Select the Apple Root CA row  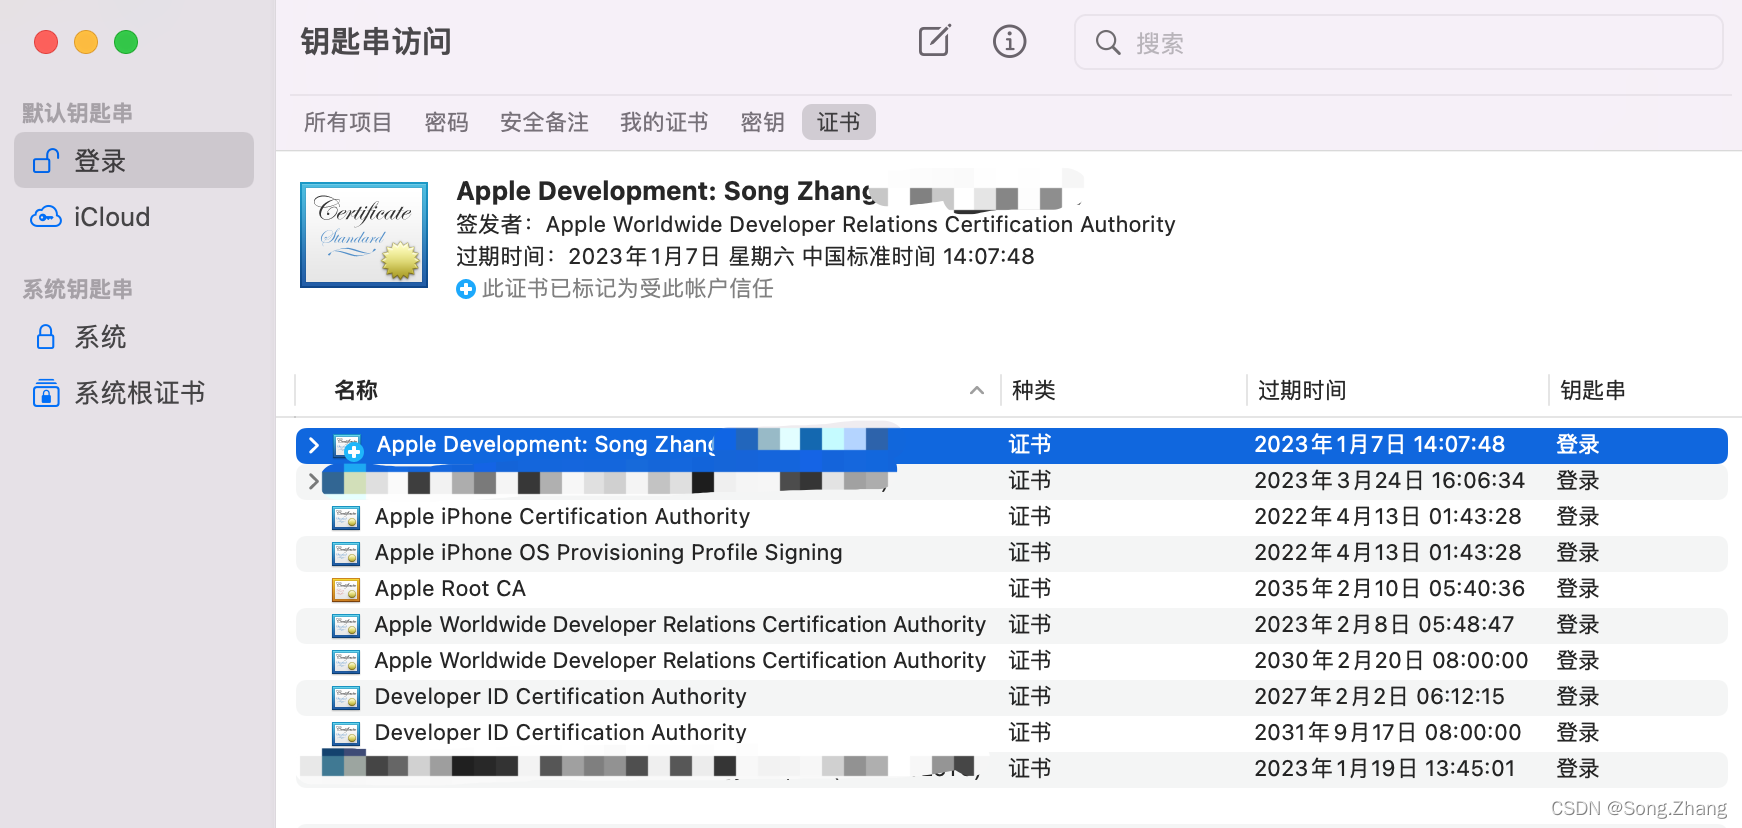point(1012,589)
